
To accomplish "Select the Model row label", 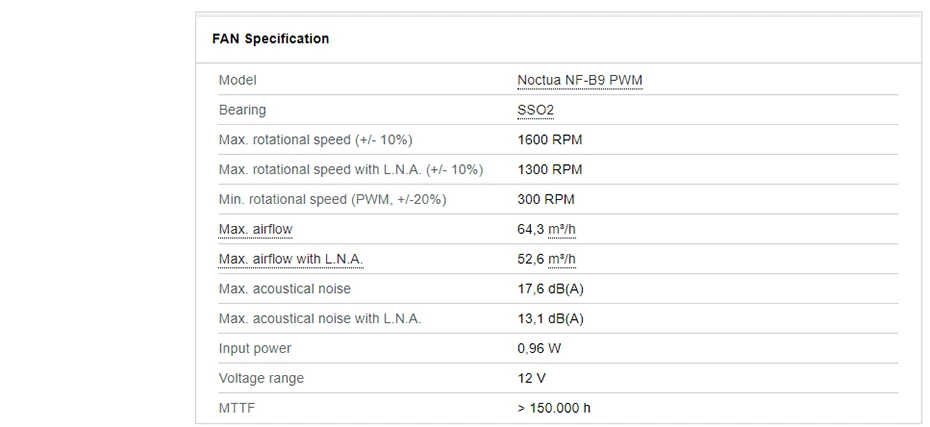I will 237,80.
